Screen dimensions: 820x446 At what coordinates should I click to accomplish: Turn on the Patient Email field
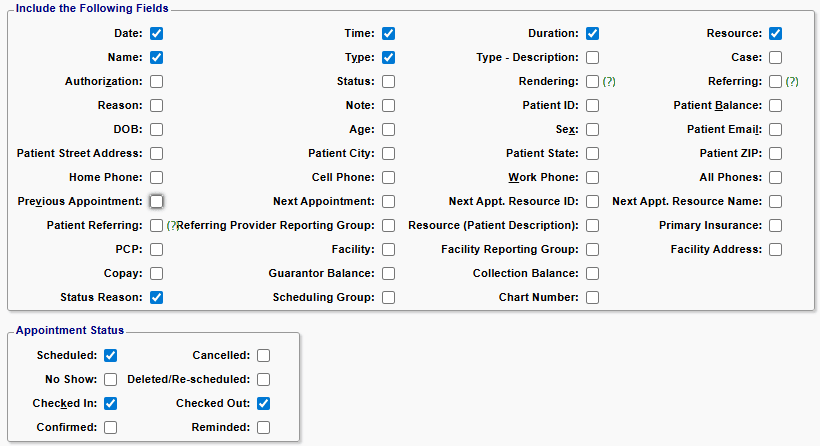click(776, 130)
